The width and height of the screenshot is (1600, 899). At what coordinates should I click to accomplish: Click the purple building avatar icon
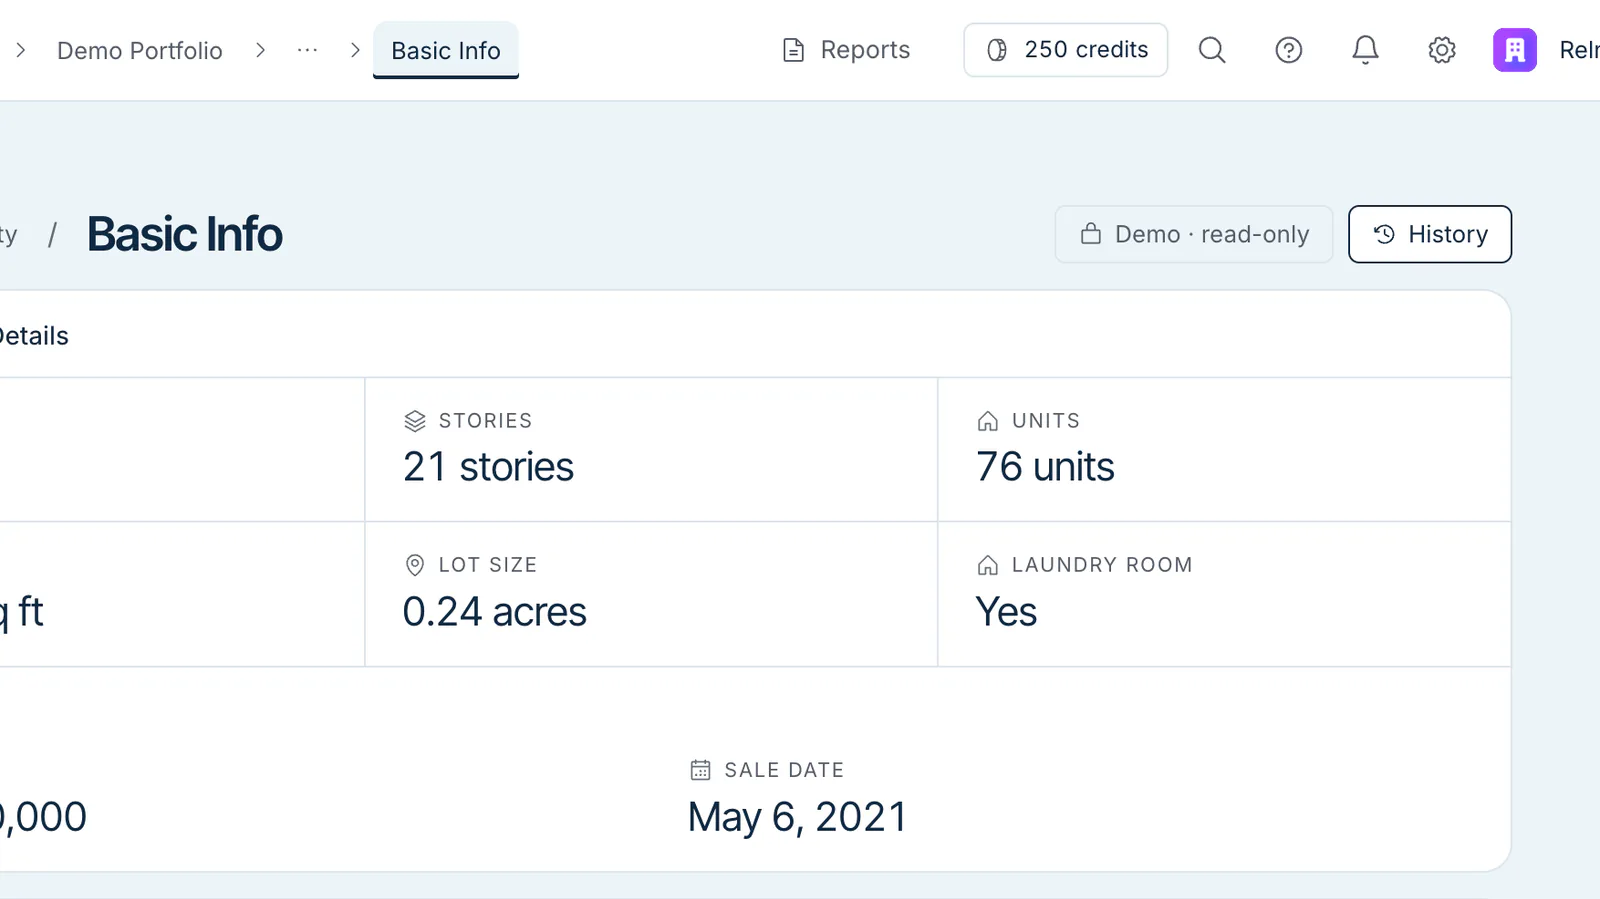[1515, 50]
